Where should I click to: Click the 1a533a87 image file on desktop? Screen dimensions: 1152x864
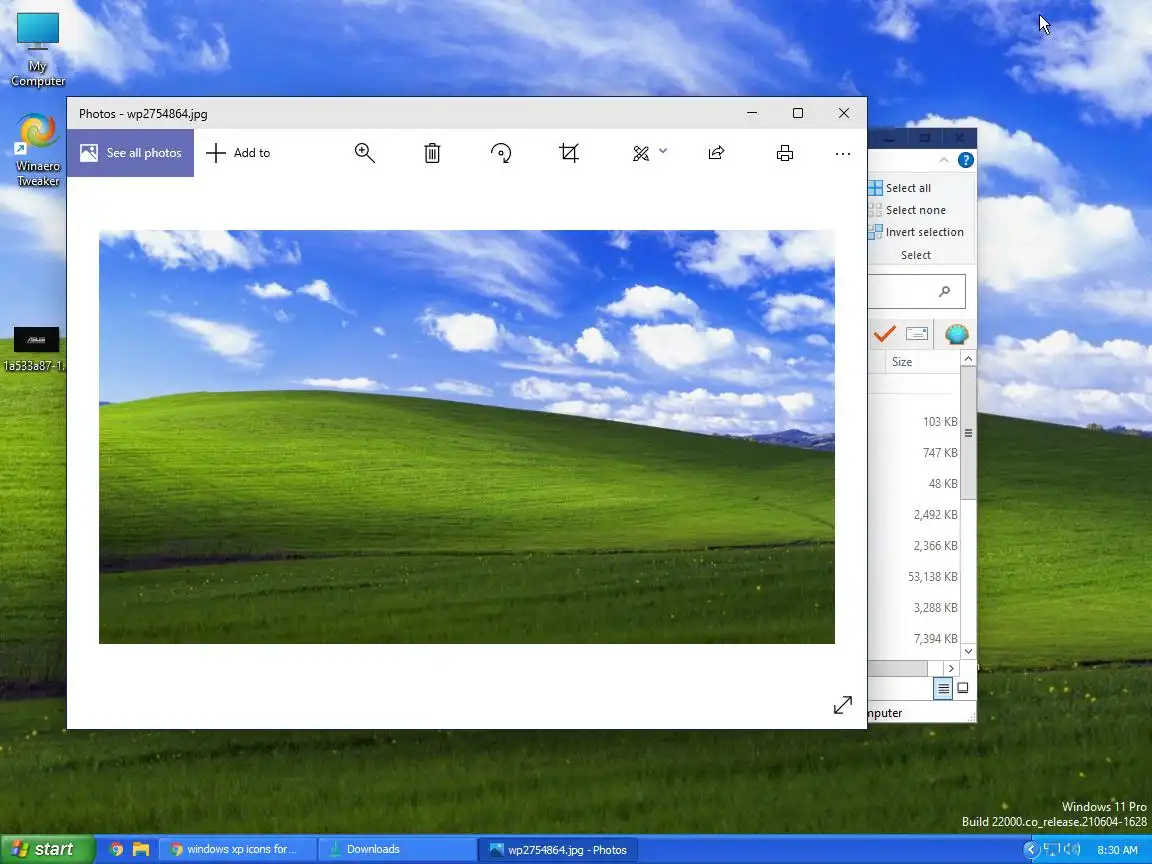pyautogui.click(x=35, y=349)
